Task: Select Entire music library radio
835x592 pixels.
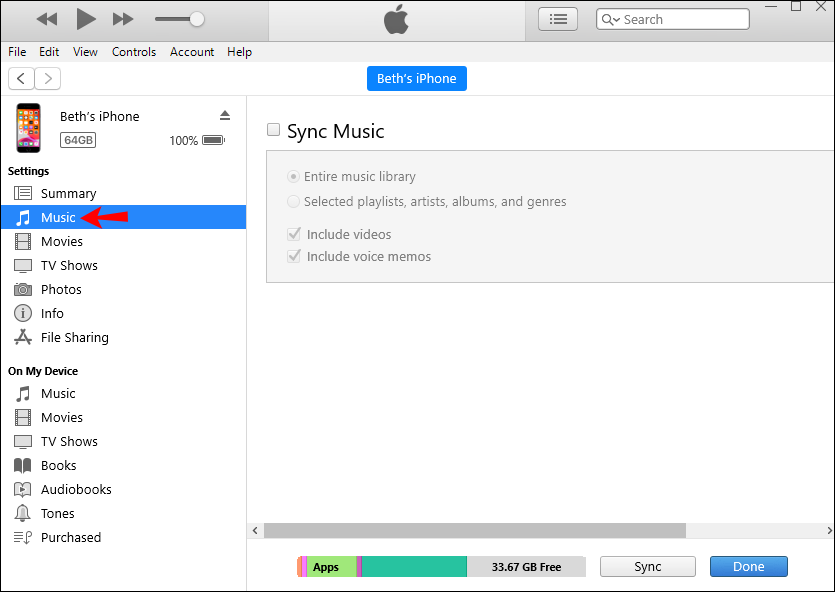Action: 293,176
